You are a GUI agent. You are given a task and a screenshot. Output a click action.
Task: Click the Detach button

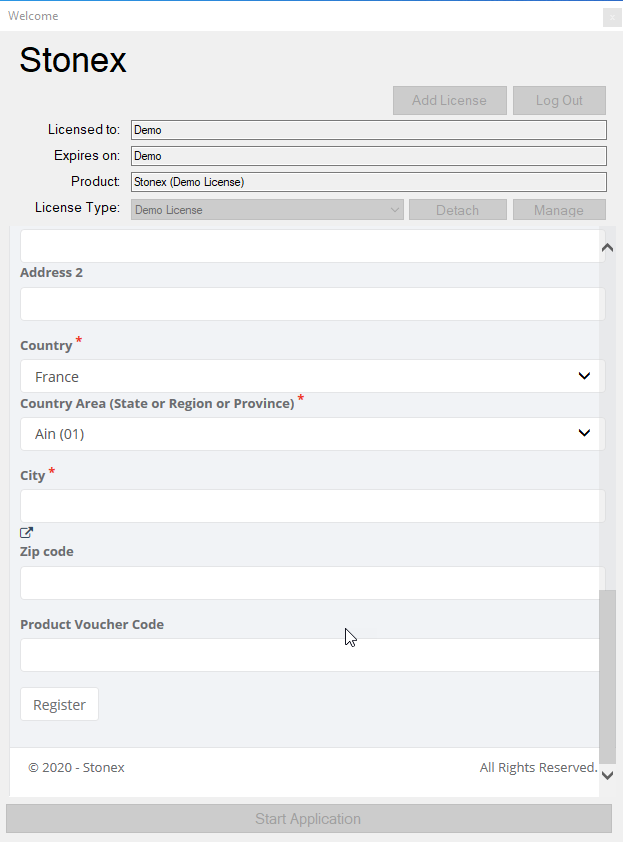tap(458, 209)
